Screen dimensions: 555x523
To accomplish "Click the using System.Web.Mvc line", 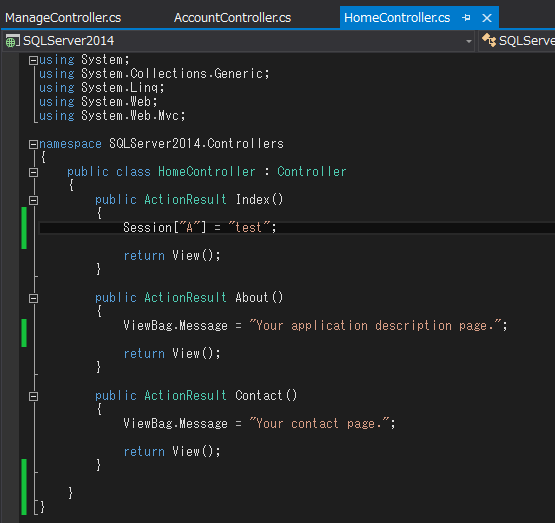I will pyautogui.click(x=112, y=115).
